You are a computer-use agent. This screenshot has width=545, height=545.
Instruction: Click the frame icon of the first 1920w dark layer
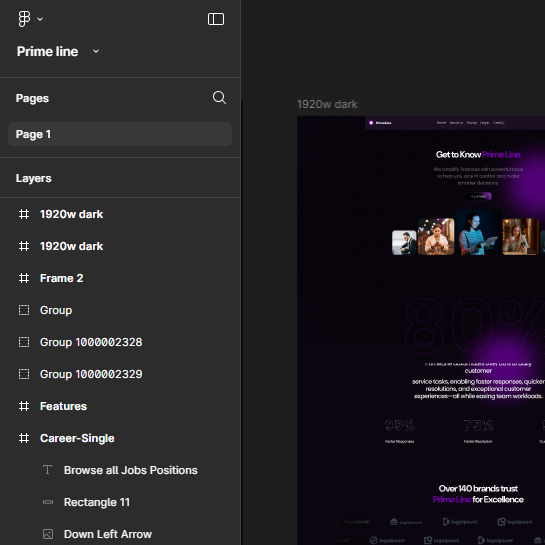[x=24, y=214]
